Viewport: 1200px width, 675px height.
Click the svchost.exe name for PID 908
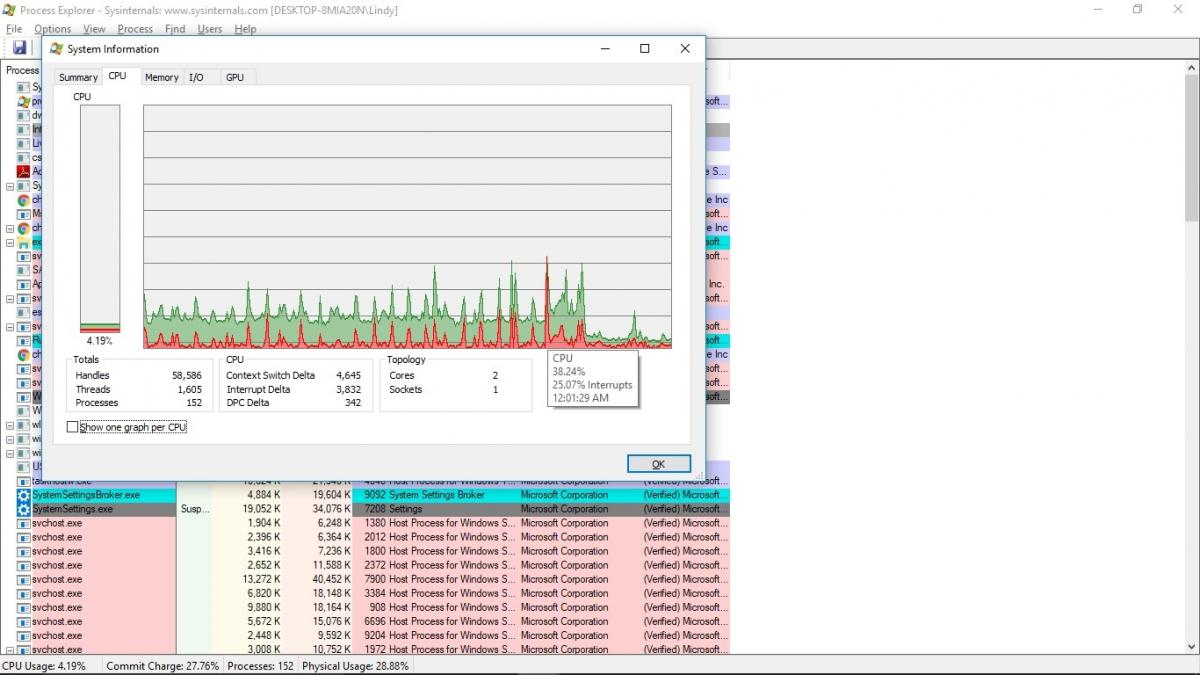point(57,607)
